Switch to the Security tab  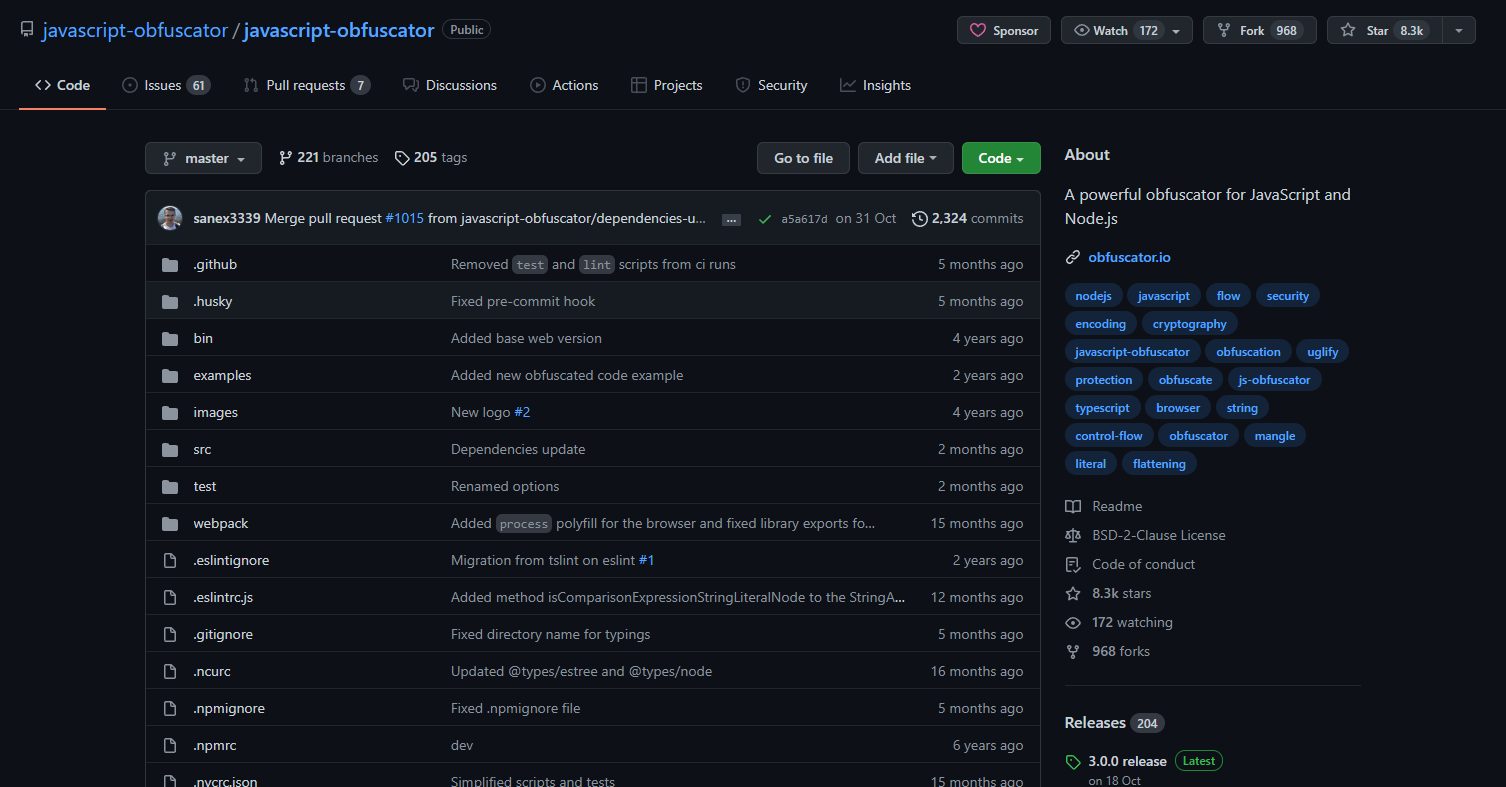771,85
